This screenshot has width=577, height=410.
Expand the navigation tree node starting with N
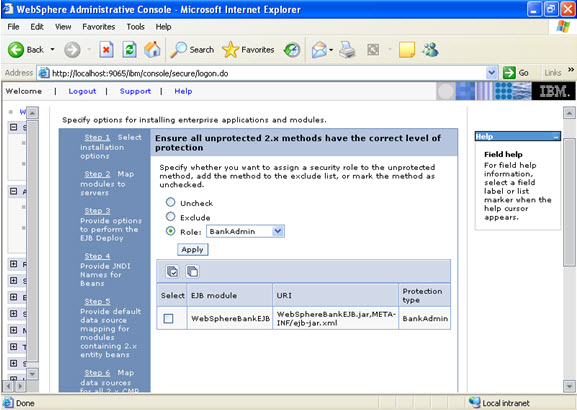coord(14,330)
